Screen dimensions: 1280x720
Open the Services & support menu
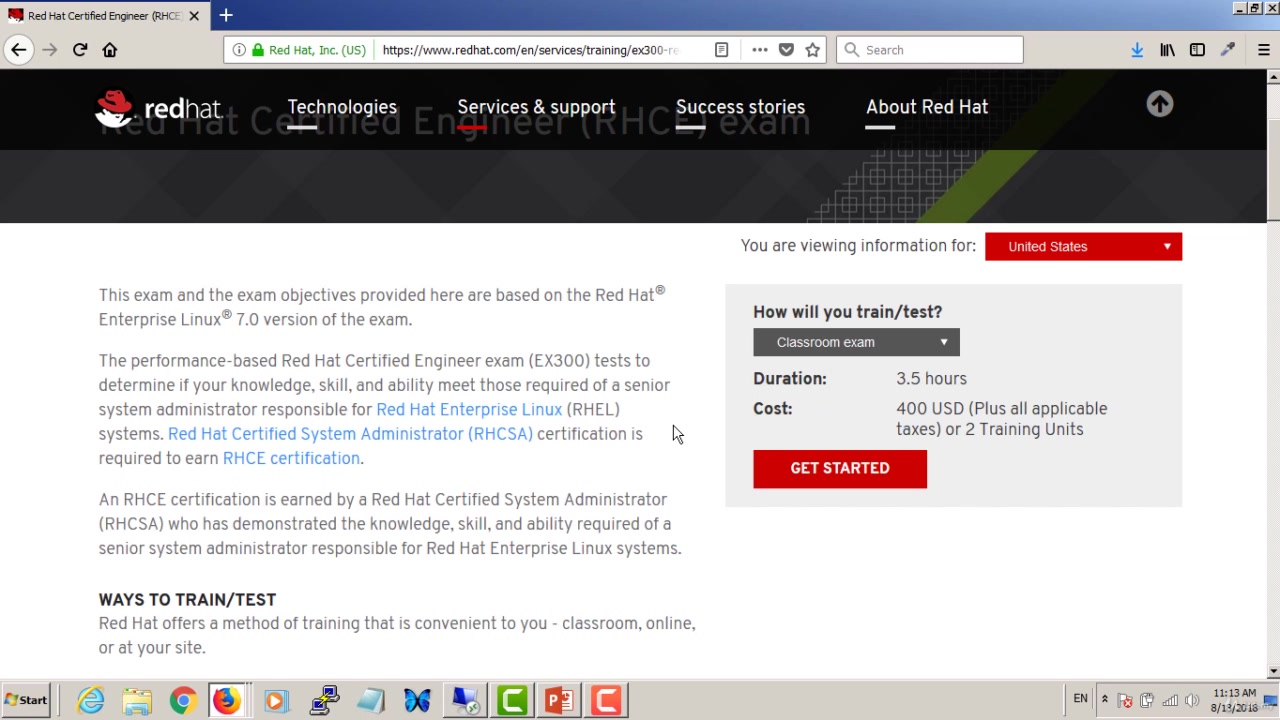tap(536, 107)
